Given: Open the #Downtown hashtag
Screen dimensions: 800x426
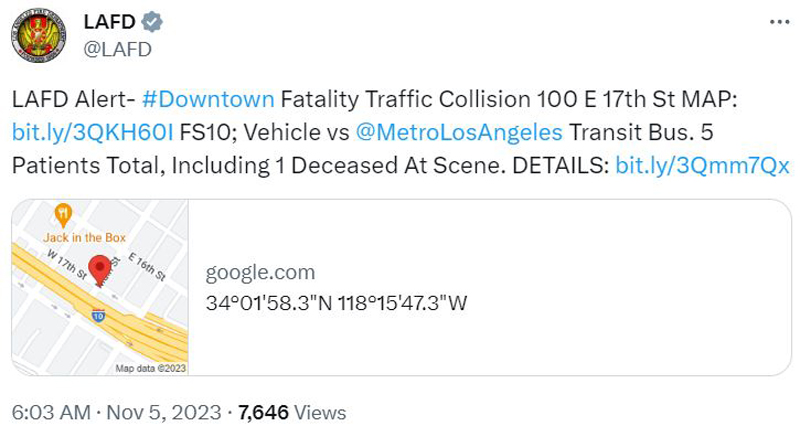Looking at the screenshot, I should point(208,99).
